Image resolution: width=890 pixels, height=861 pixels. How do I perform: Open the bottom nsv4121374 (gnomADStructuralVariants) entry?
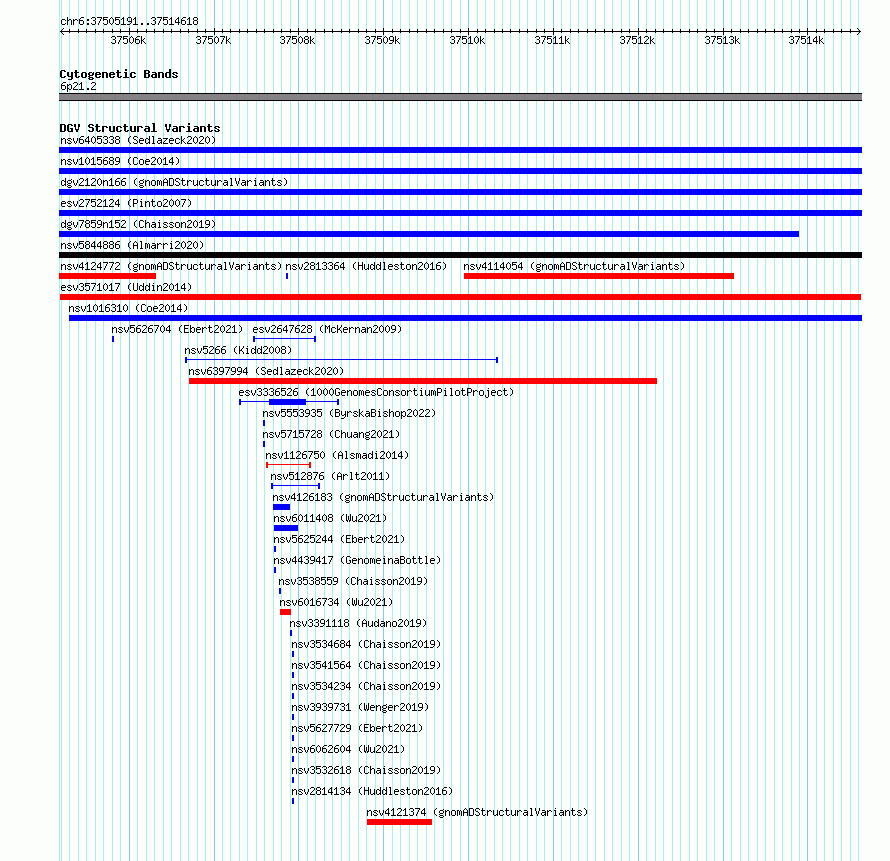tap(477, 812)
